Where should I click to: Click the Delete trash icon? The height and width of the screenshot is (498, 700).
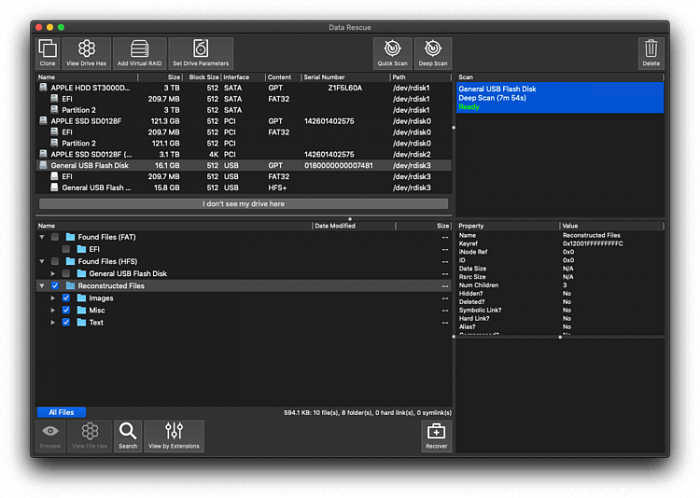point(651,53)
